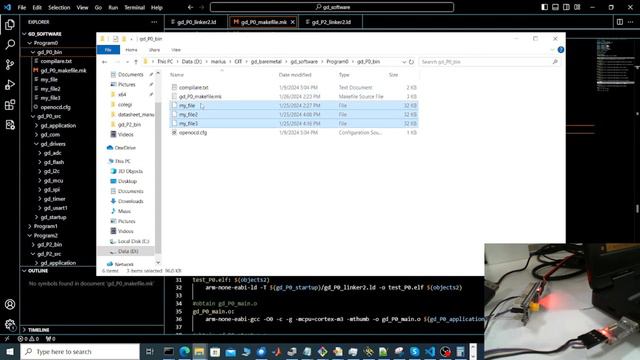Click the errors and warnings status bar indicator

(28, 339)
